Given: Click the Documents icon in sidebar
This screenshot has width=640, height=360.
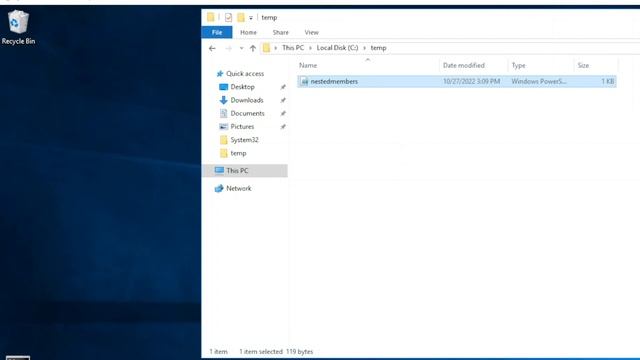Looking at the screenshot, I should 223,113.
